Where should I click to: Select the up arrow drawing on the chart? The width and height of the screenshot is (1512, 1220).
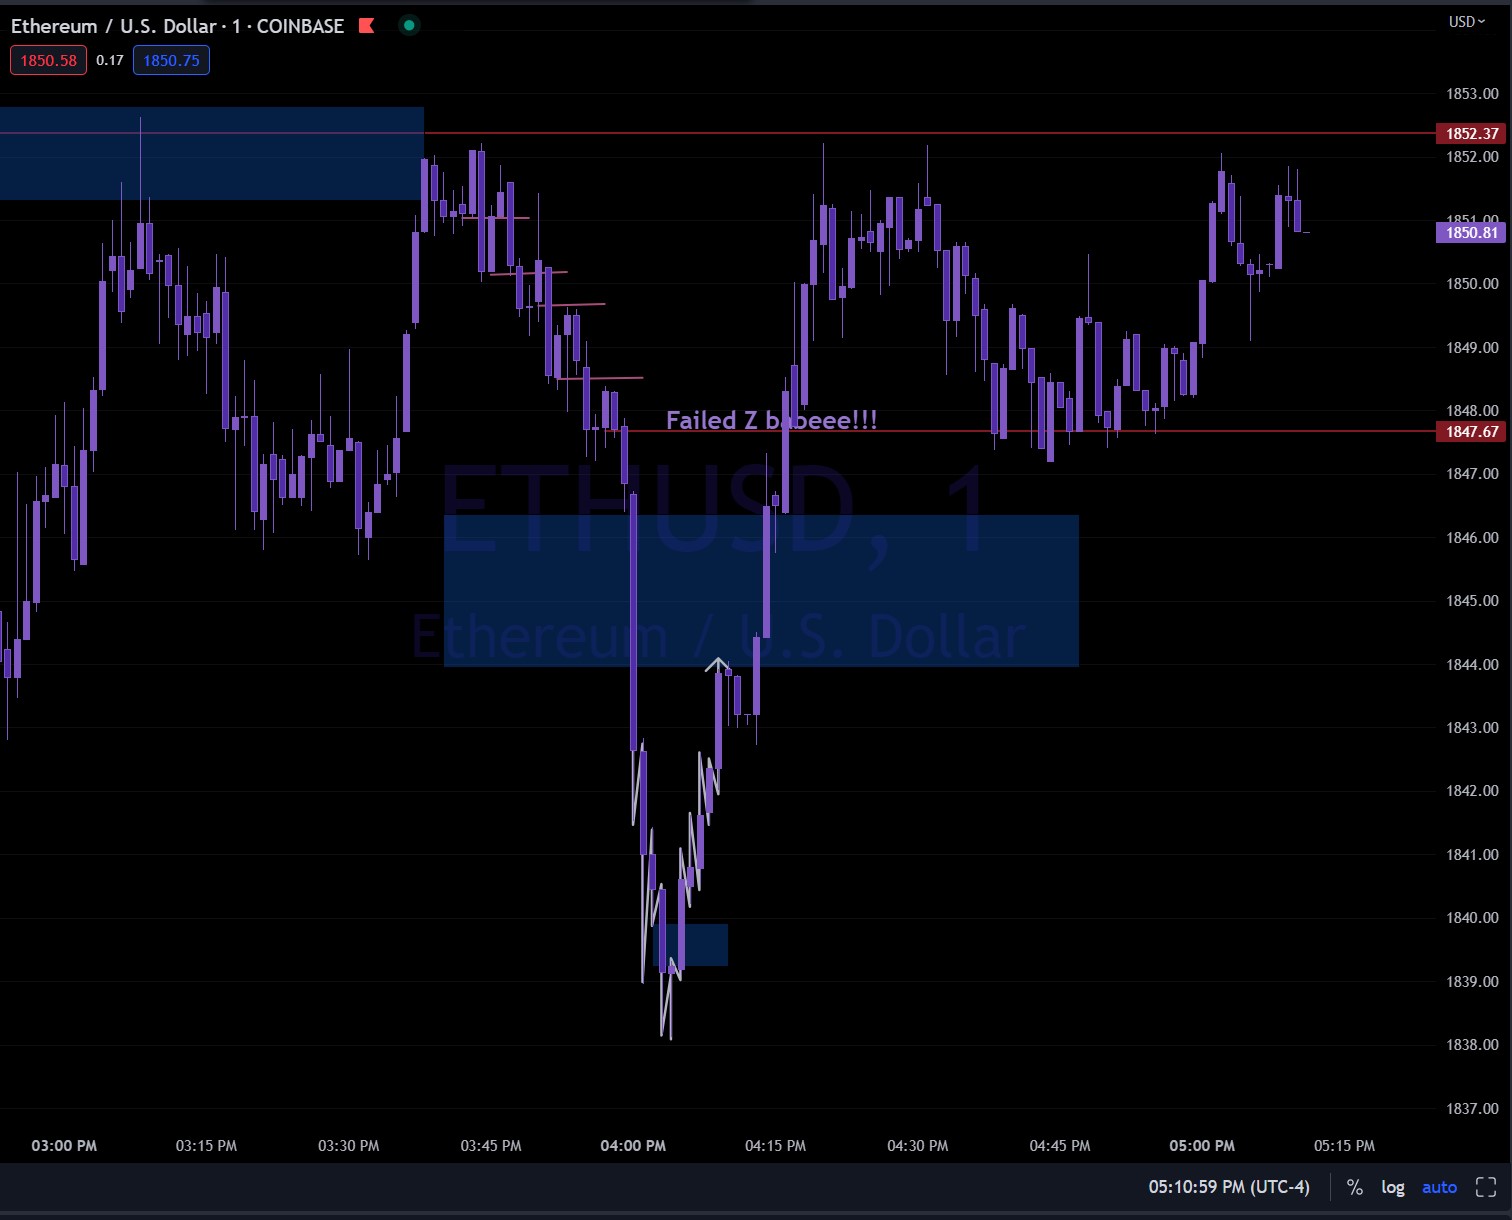pos(717,664)
